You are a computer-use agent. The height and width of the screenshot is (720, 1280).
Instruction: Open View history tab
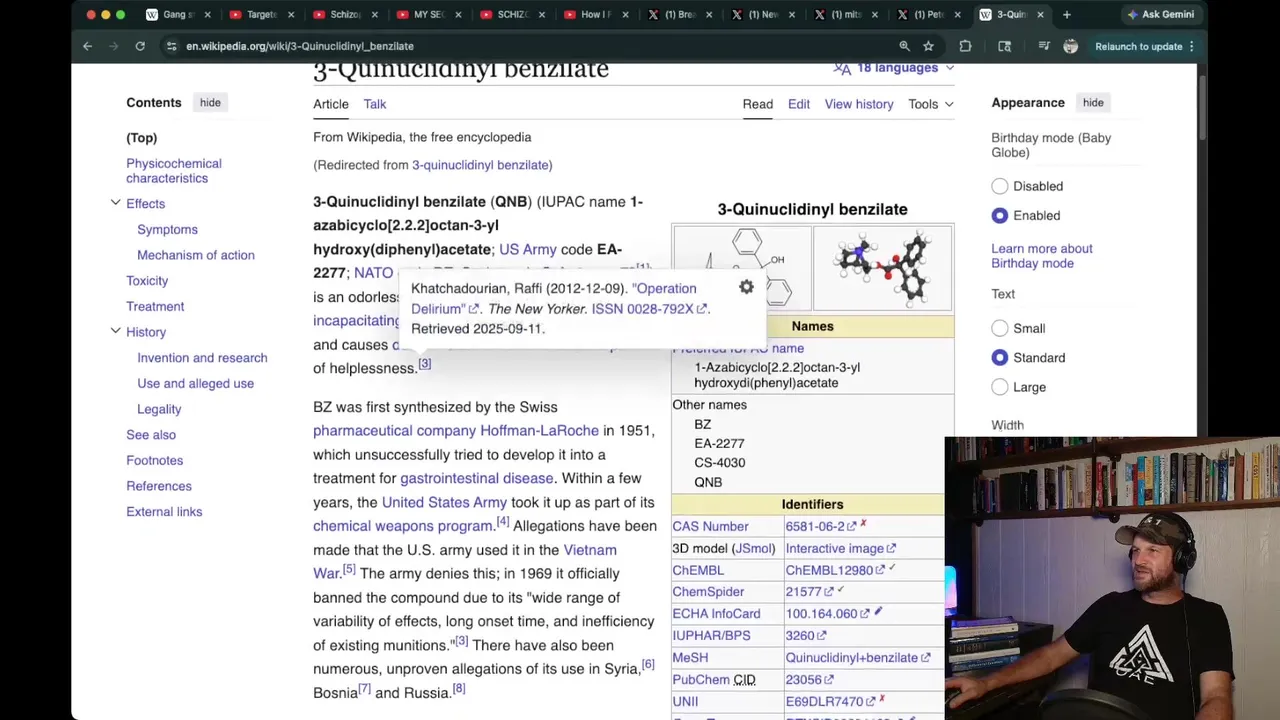tap(859, 104)
